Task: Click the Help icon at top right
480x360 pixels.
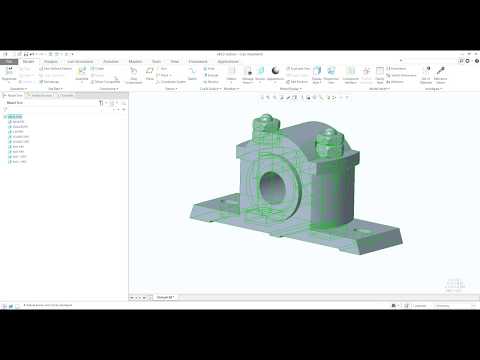Action: (x=477, y=61)
